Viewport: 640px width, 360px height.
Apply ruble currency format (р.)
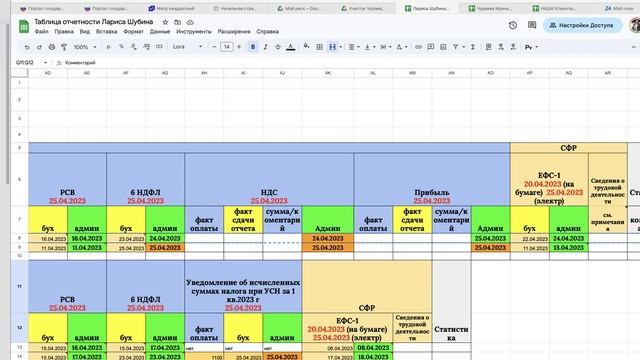(x=109, y=47)
